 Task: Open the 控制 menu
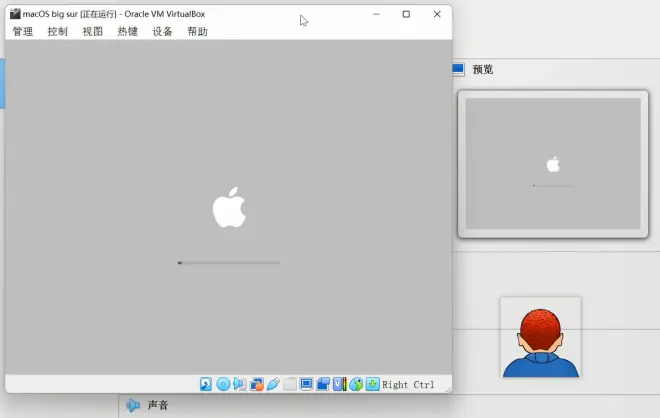(58, 32)
